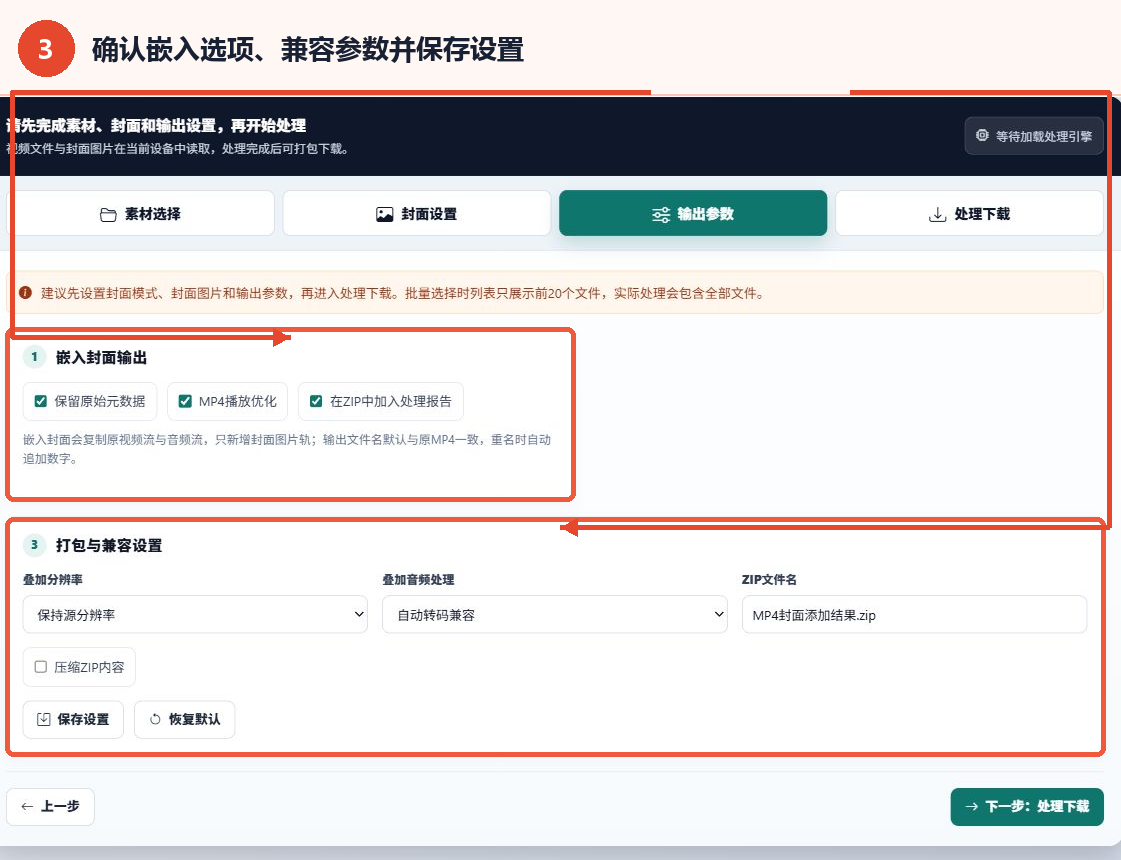
Task: Click the right arrow icon in 下一步
Action: [972, 806]
